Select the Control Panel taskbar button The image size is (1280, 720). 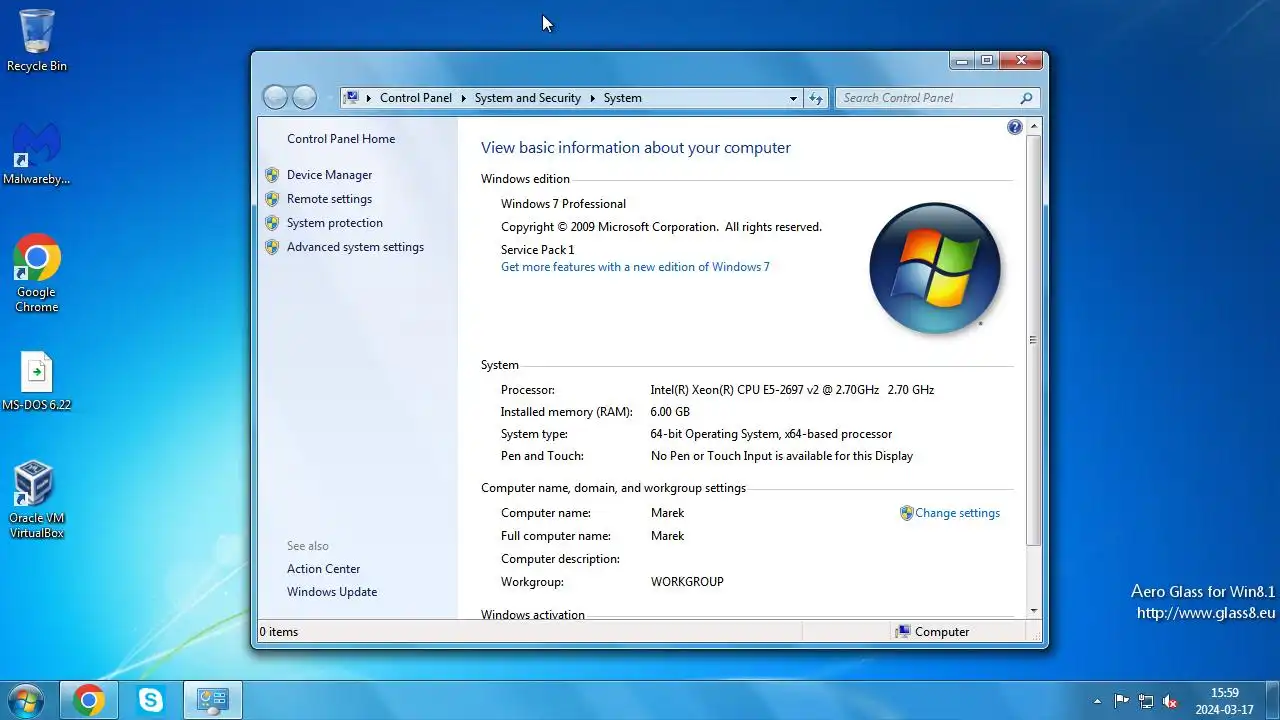[213, 701]
